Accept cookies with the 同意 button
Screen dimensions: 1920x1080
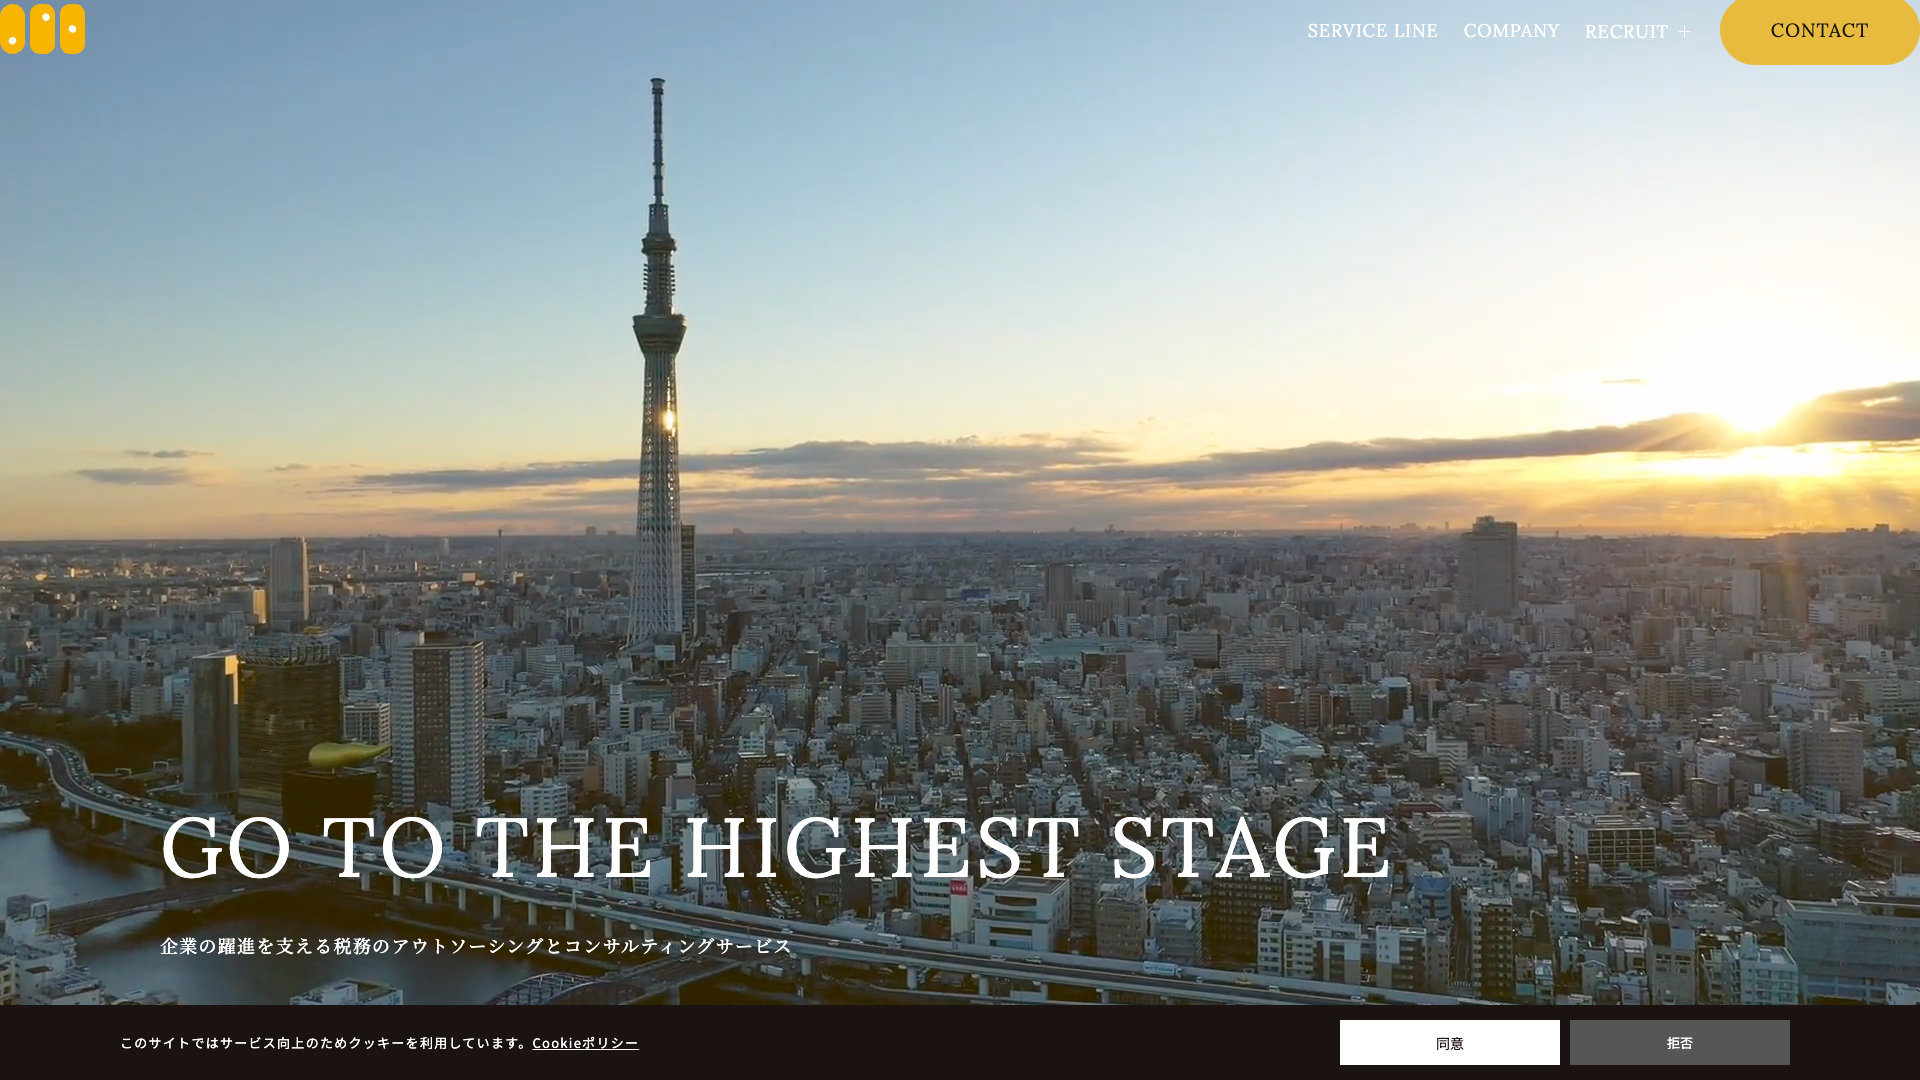click(x=1449, y=1042)
